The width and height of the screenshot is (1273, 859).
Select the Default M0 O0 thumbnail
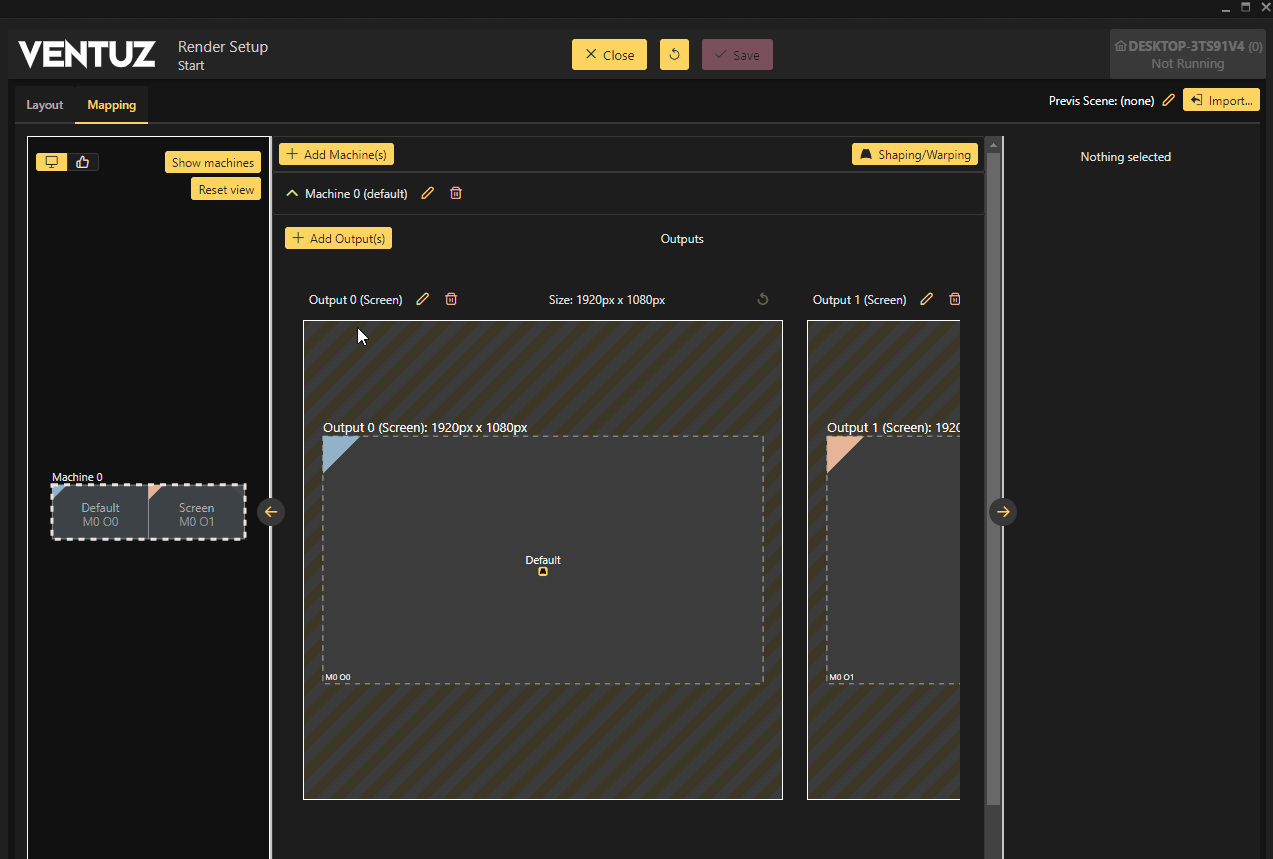[x=100, y=514]
